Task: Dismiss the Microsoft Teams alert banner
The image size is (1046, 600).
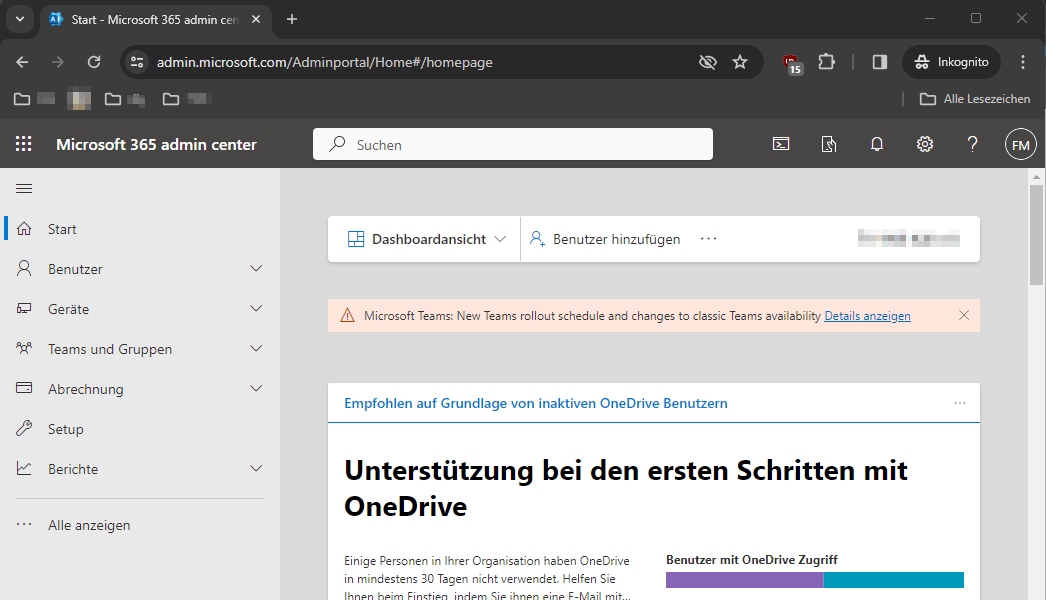Action: coord(964,315)
